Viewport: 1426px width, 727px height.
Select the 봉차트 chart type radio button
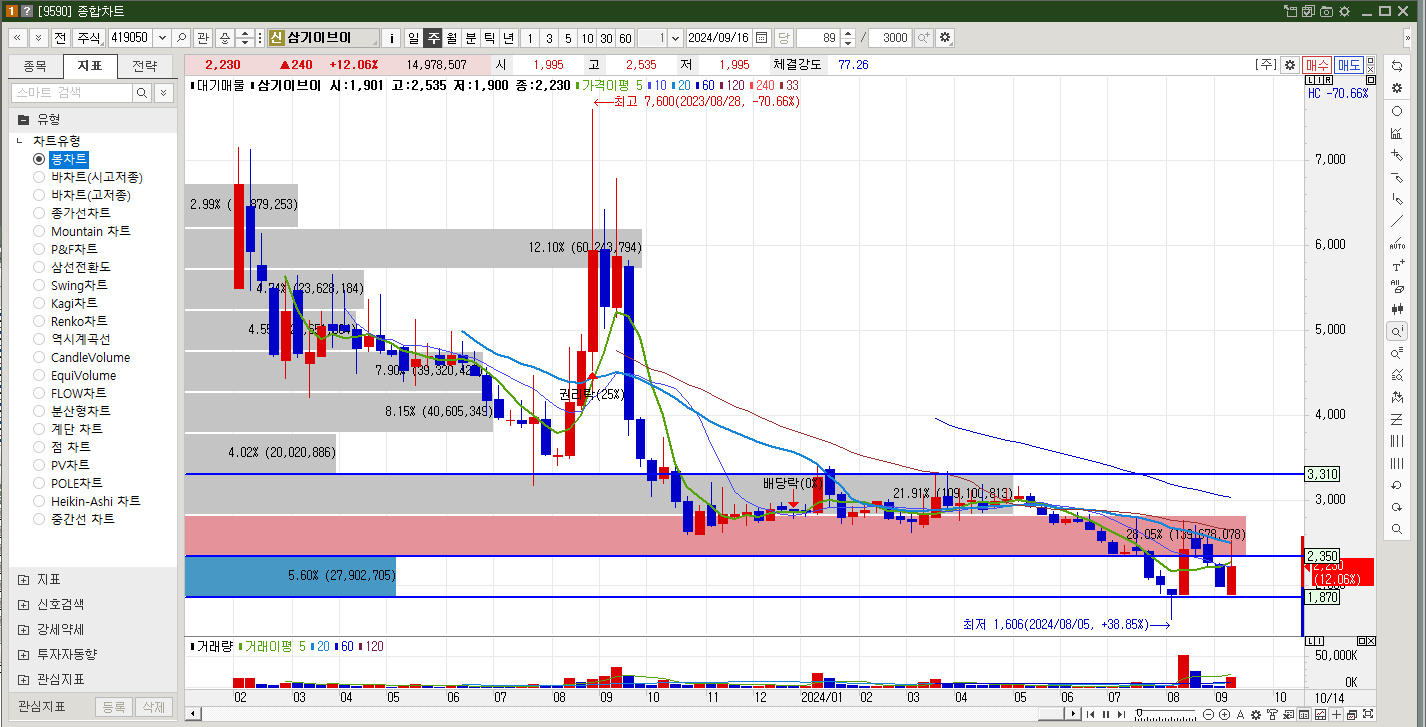pyautogui.click(x=39, y=159)
